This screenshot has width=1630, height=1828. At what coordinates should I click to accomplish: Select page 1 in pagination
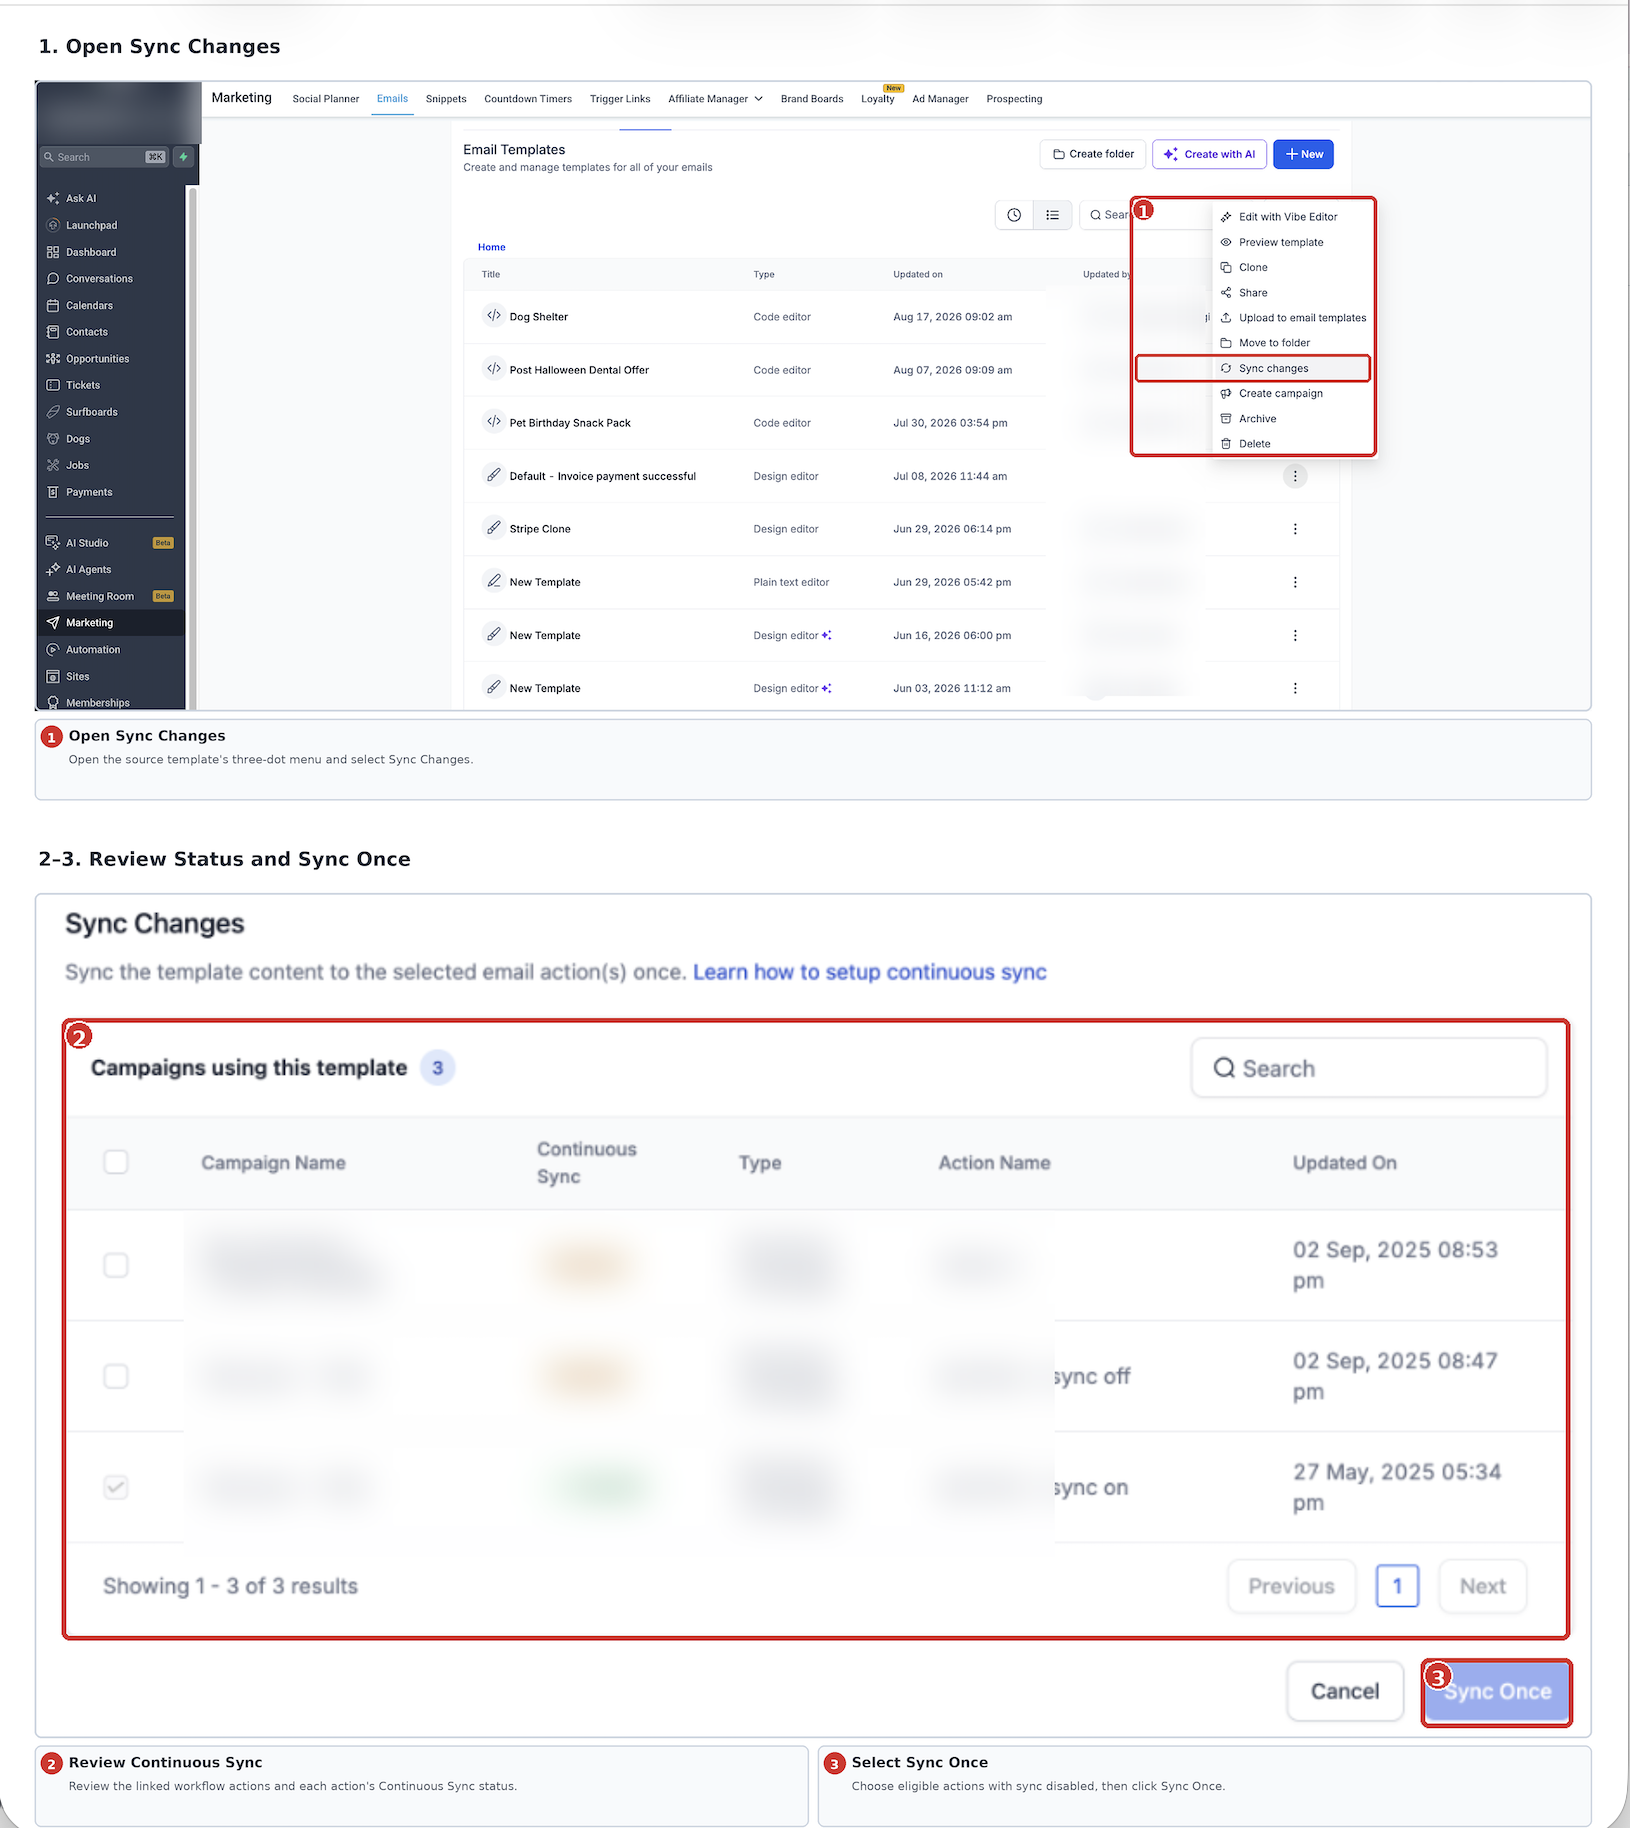click(x=1397, y=1586)
